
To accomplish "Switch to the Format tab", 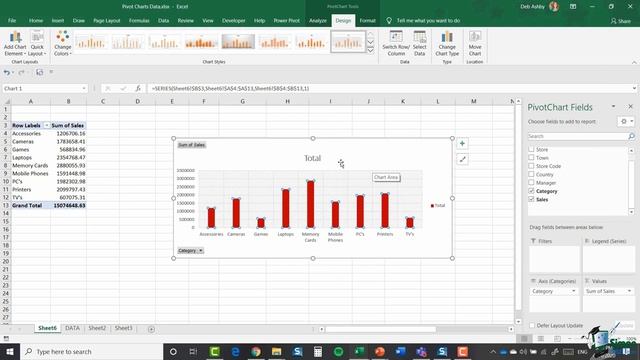I will (x=367, y=20).
